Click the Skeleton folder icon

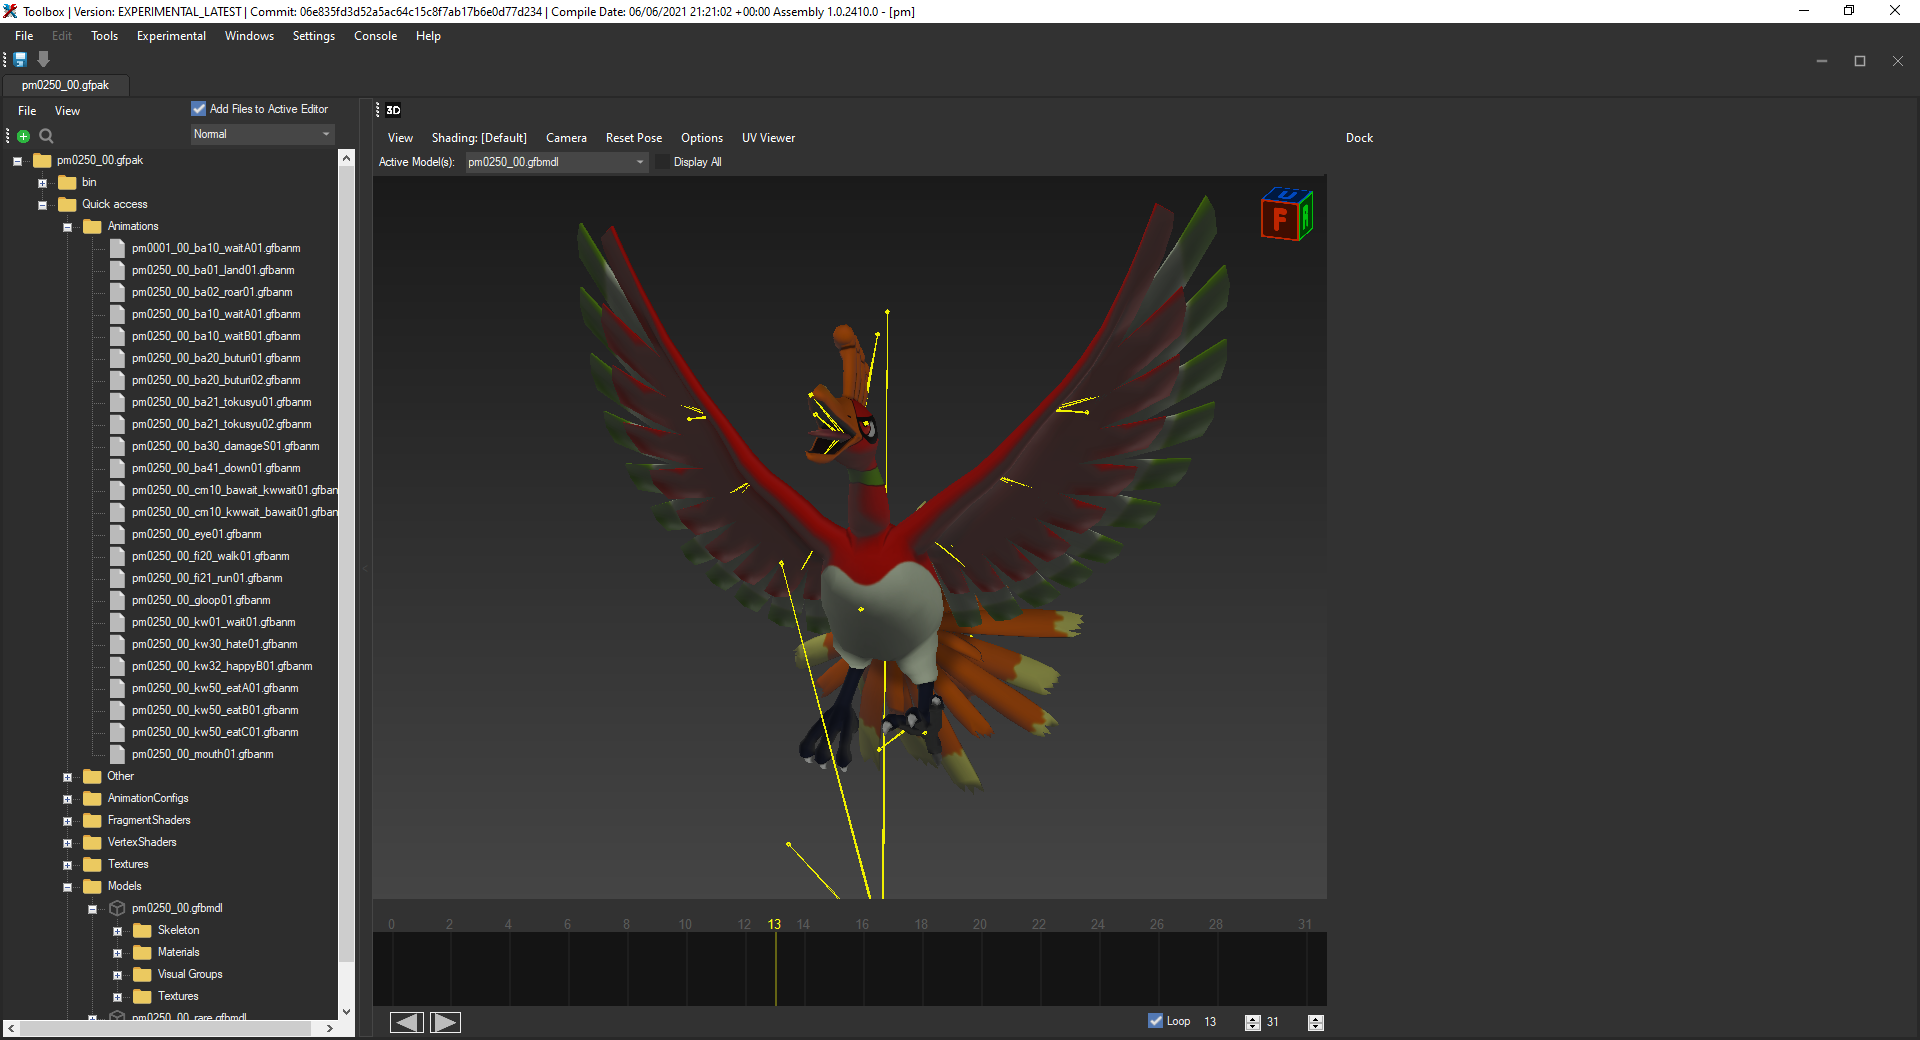pos(143,930)
